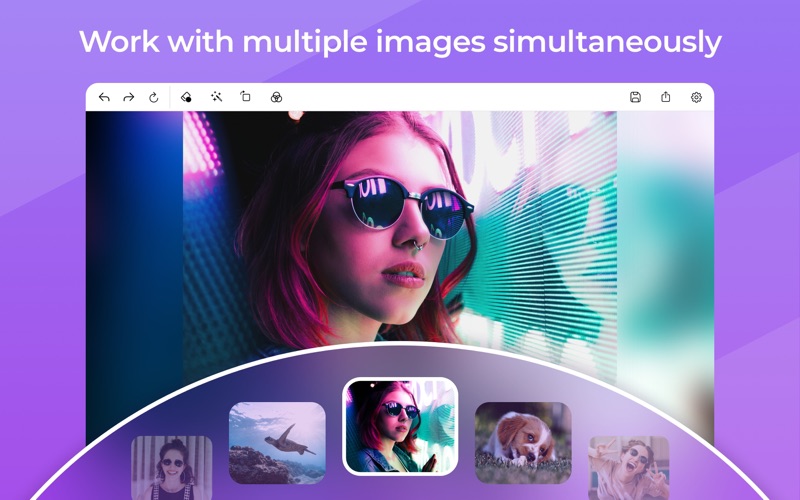The width and height of the screenshot is (800, 500).
Task: Click the redo arrow icon
Action: (x=129, y=97)
